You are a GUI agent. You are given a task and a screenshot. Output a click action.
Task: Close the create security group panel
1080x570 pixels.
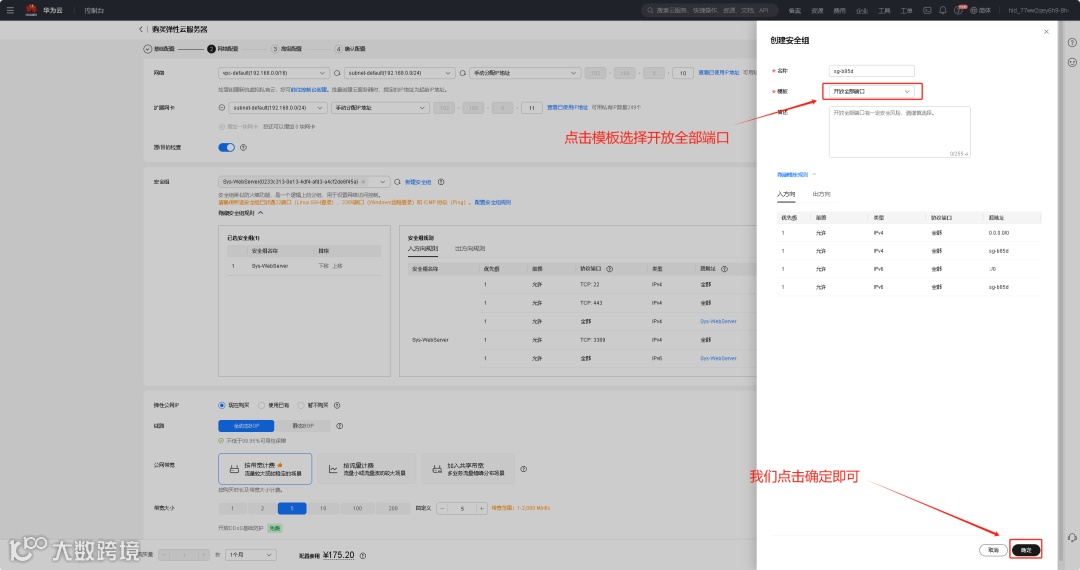pos(1046,32)
